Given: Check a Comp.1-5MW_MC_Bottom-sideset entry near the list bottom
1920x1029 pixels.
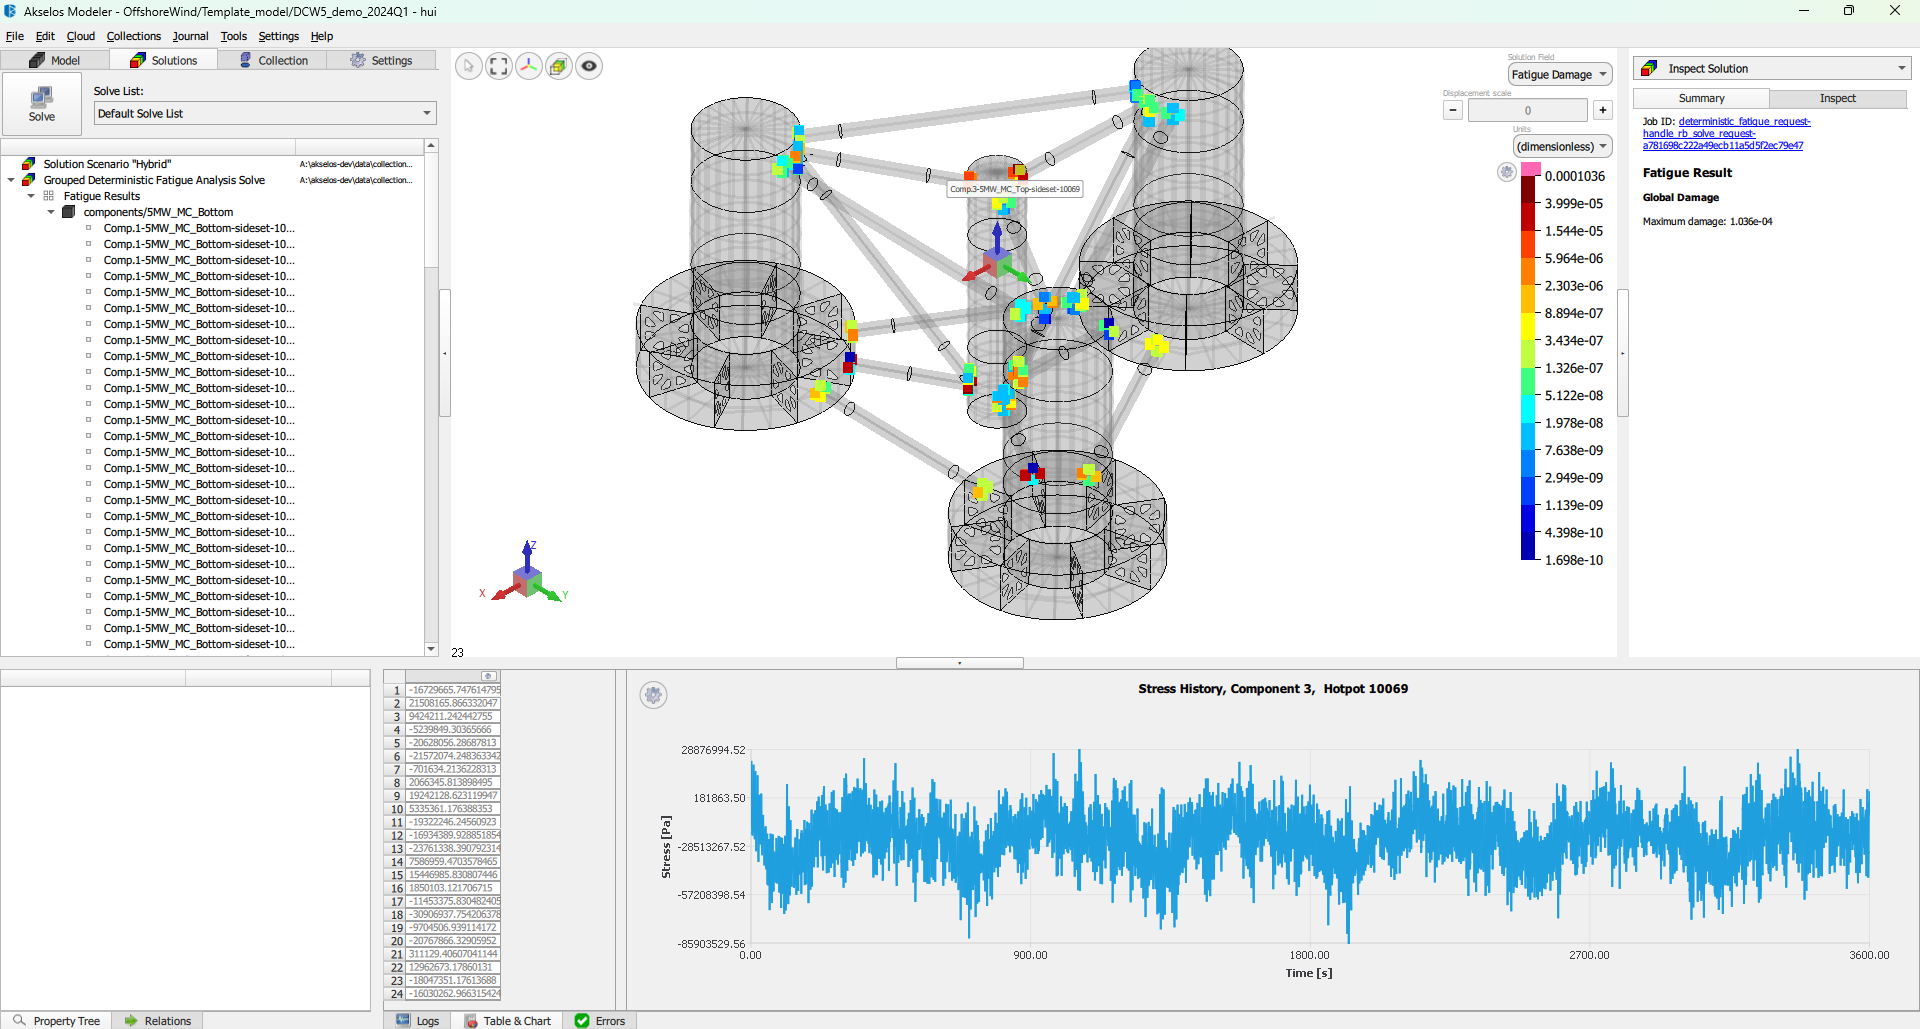Looking at the screenshot, I should (91, 644).
